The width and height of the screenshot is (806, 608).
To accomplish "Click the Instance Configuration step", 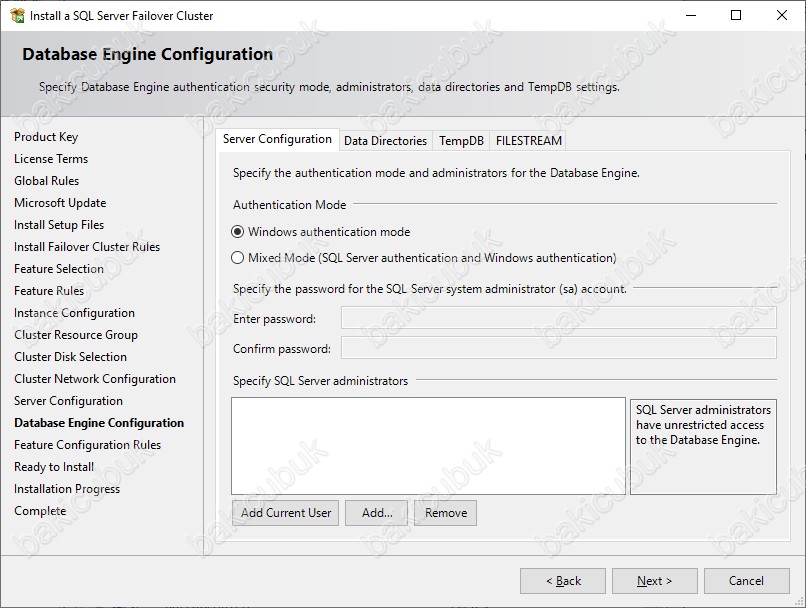I will point(75,313).
